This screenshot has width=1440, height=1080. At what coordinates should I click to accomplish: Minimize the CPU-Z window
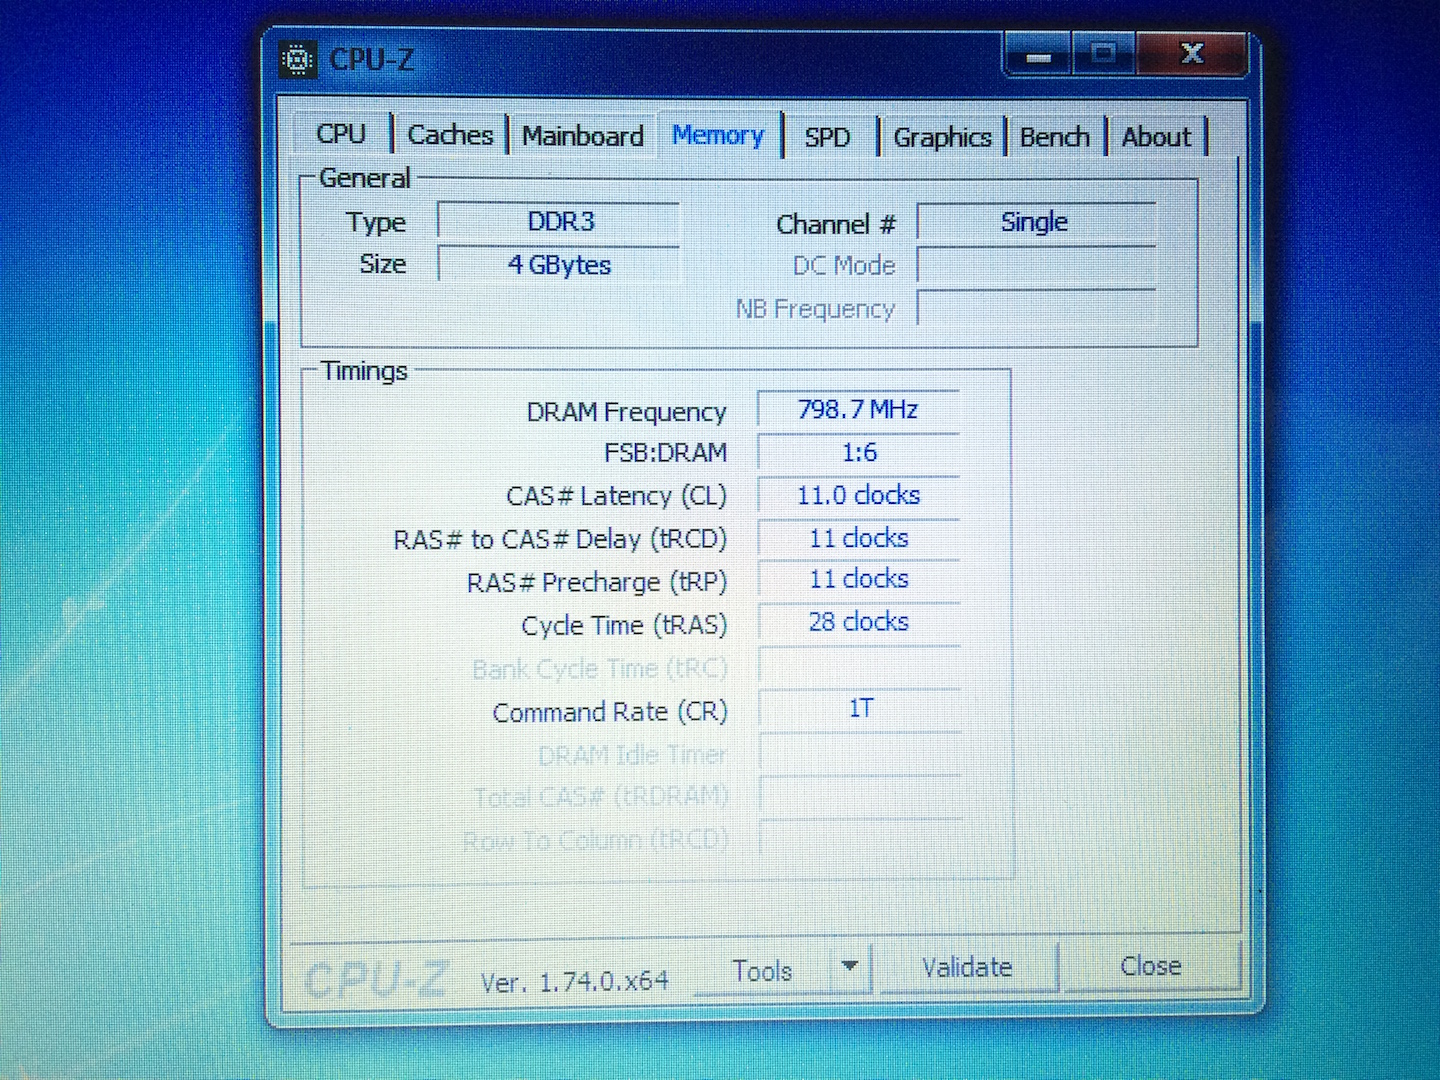click(x=1038, y=55)
